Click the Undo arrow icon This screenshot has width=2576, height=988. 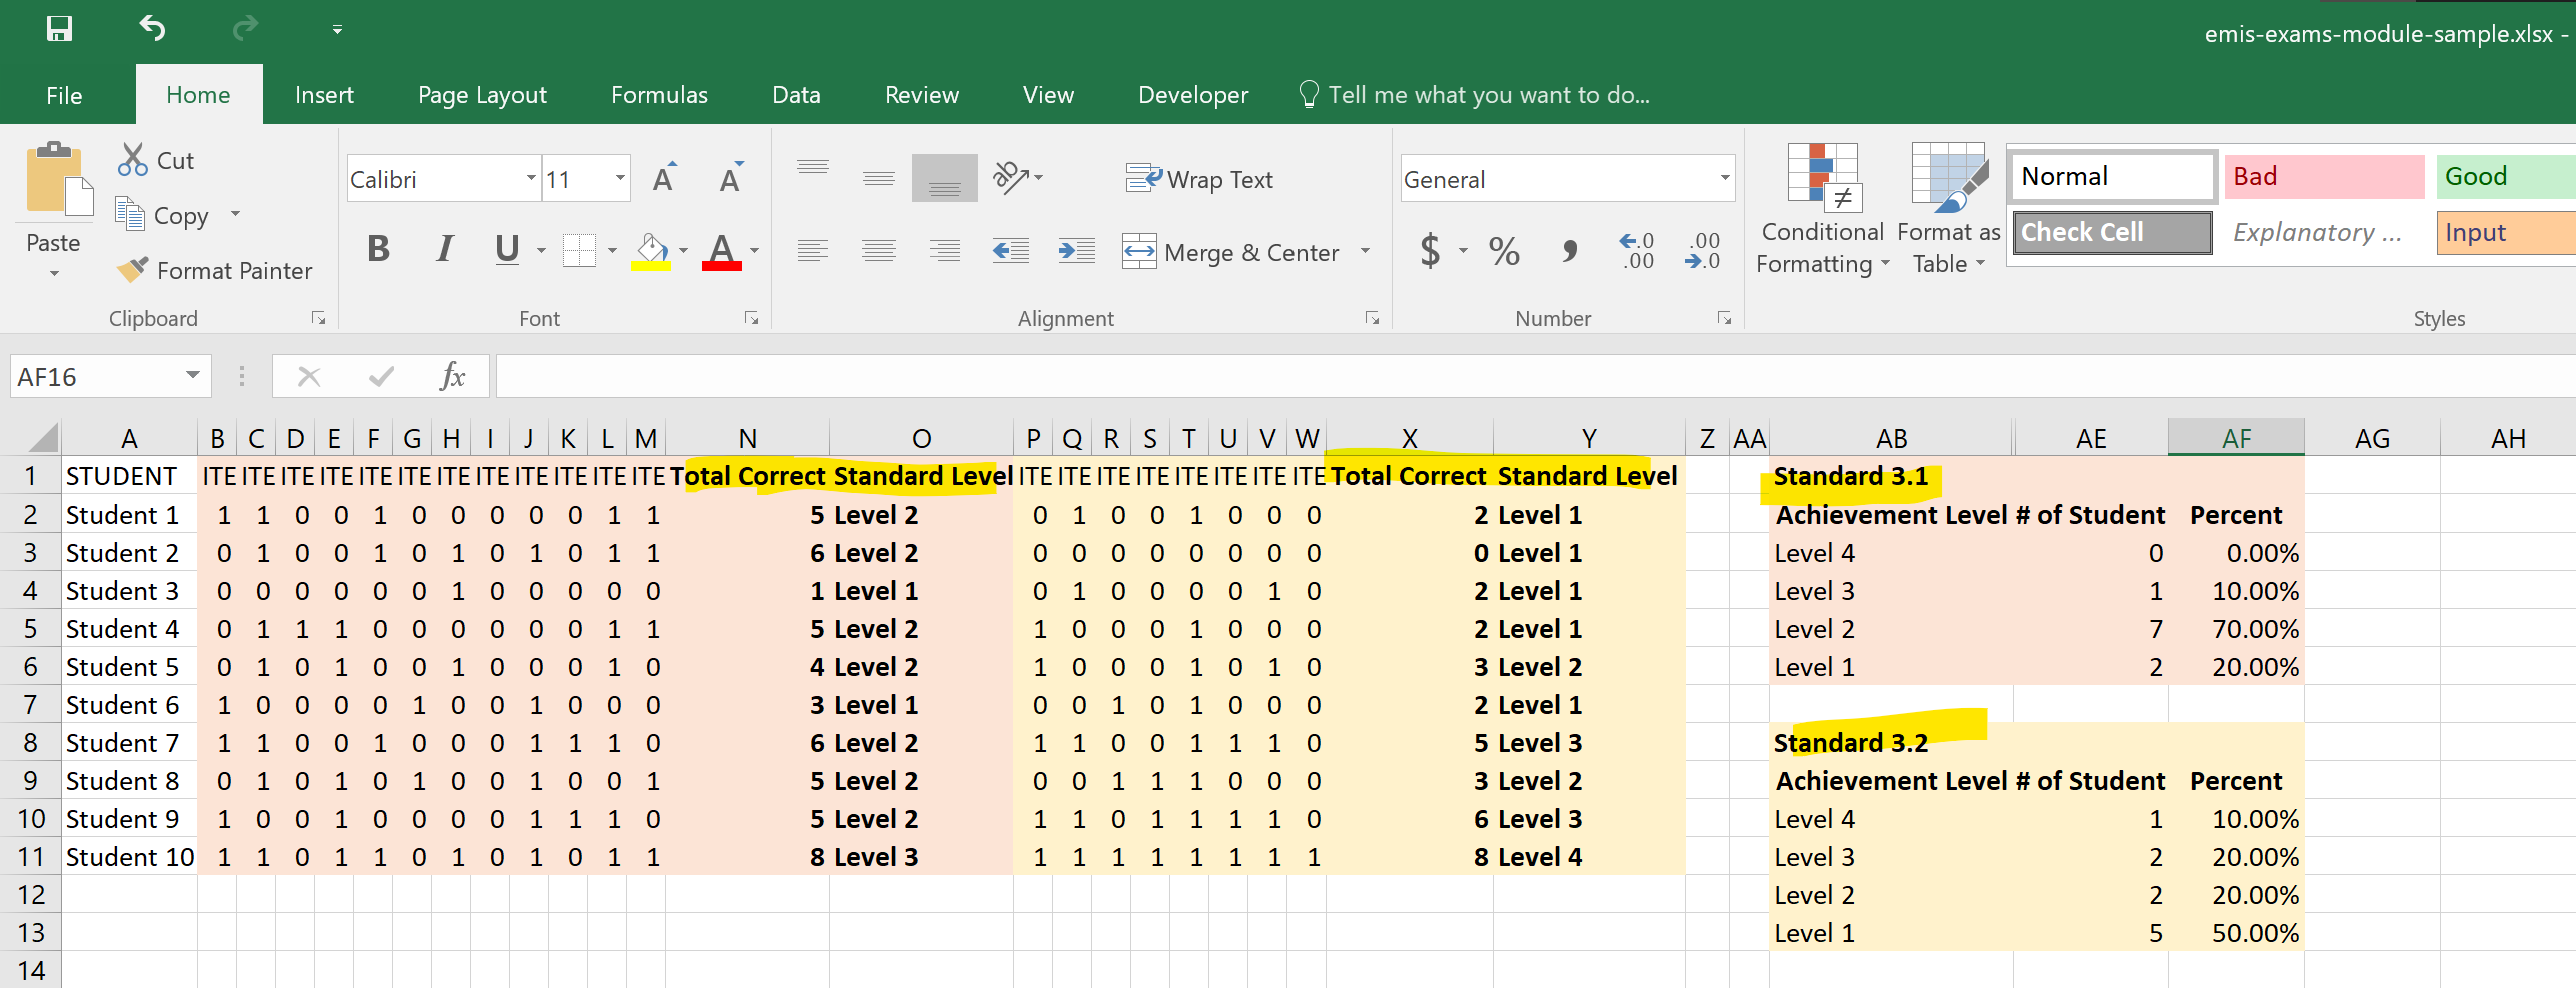point(152,29)
